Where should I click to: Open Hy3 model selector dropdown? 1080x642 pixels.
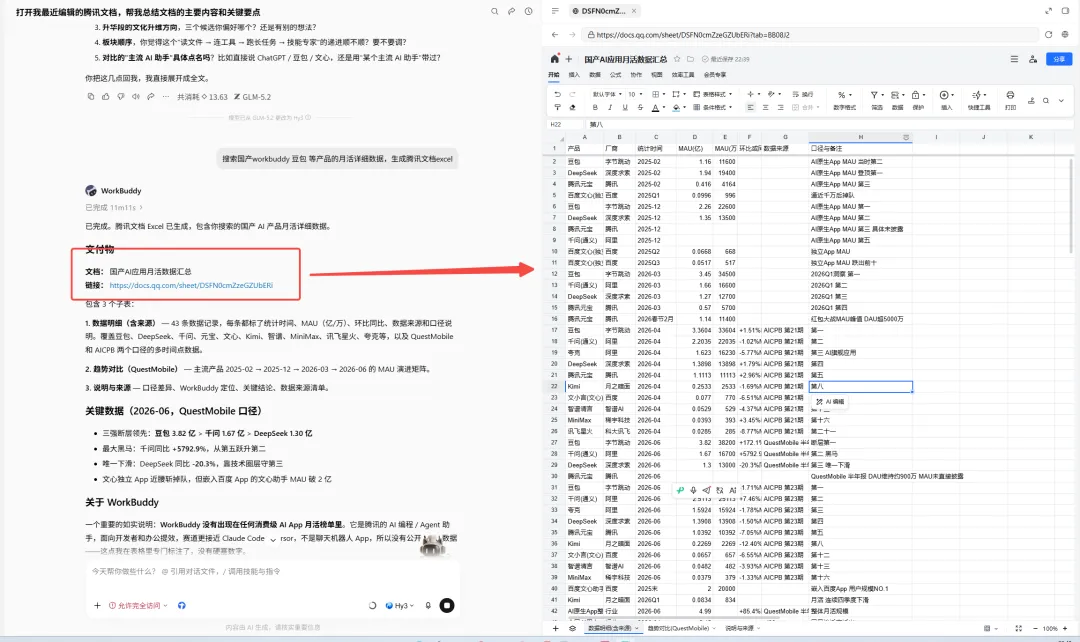pyautogui.click(x=400, y=605)
